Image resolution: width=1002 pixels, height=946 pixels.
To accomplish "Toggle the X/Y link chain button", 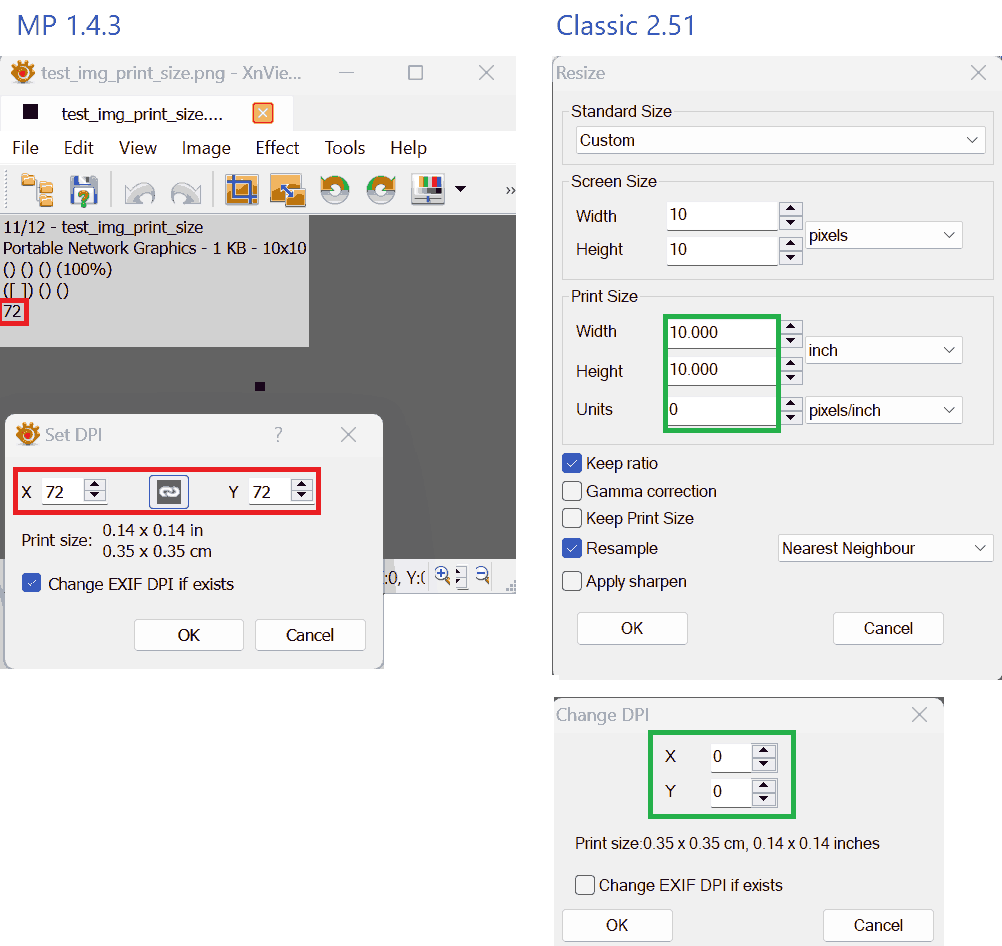I will pyautogui.click(x=169, y=492).
